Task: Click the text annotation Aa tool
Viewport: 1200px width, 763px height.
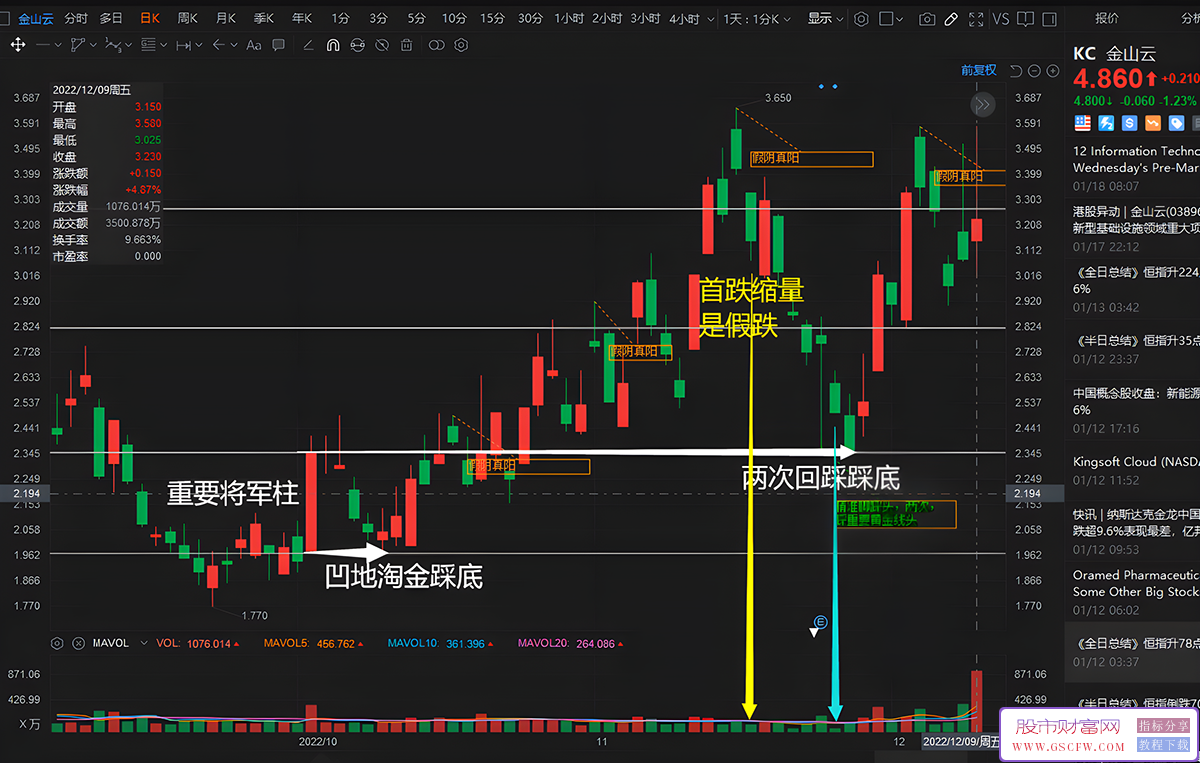Action: tap(254, 45)
